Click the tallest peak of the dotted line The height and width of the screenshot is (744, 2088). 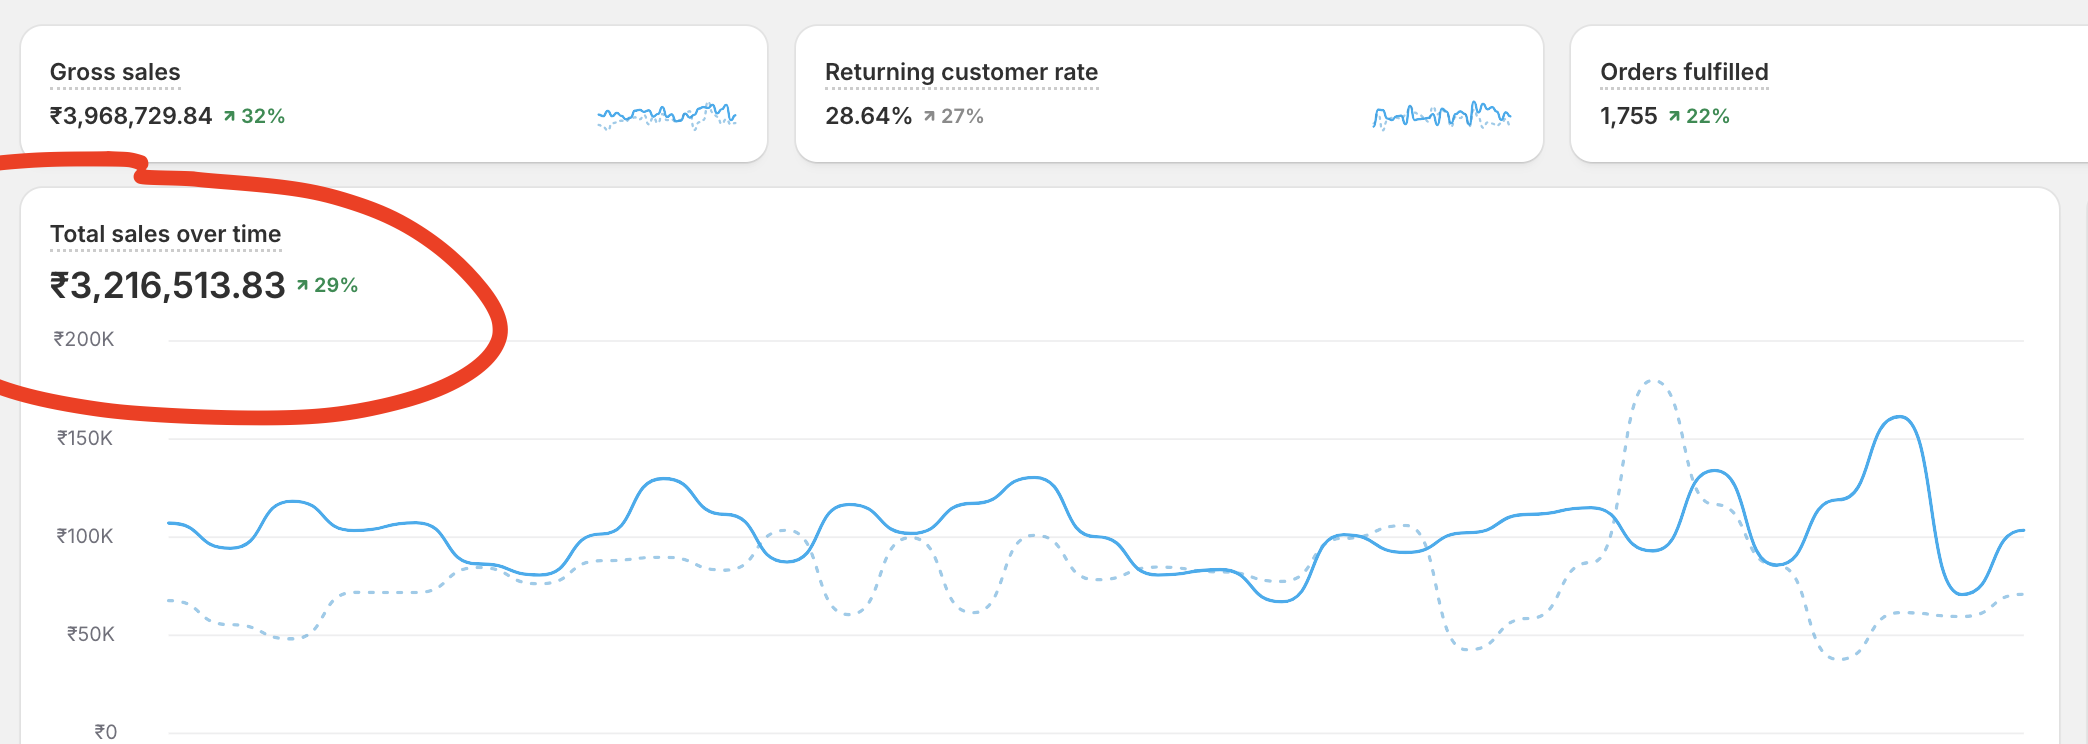(1653, 381)
